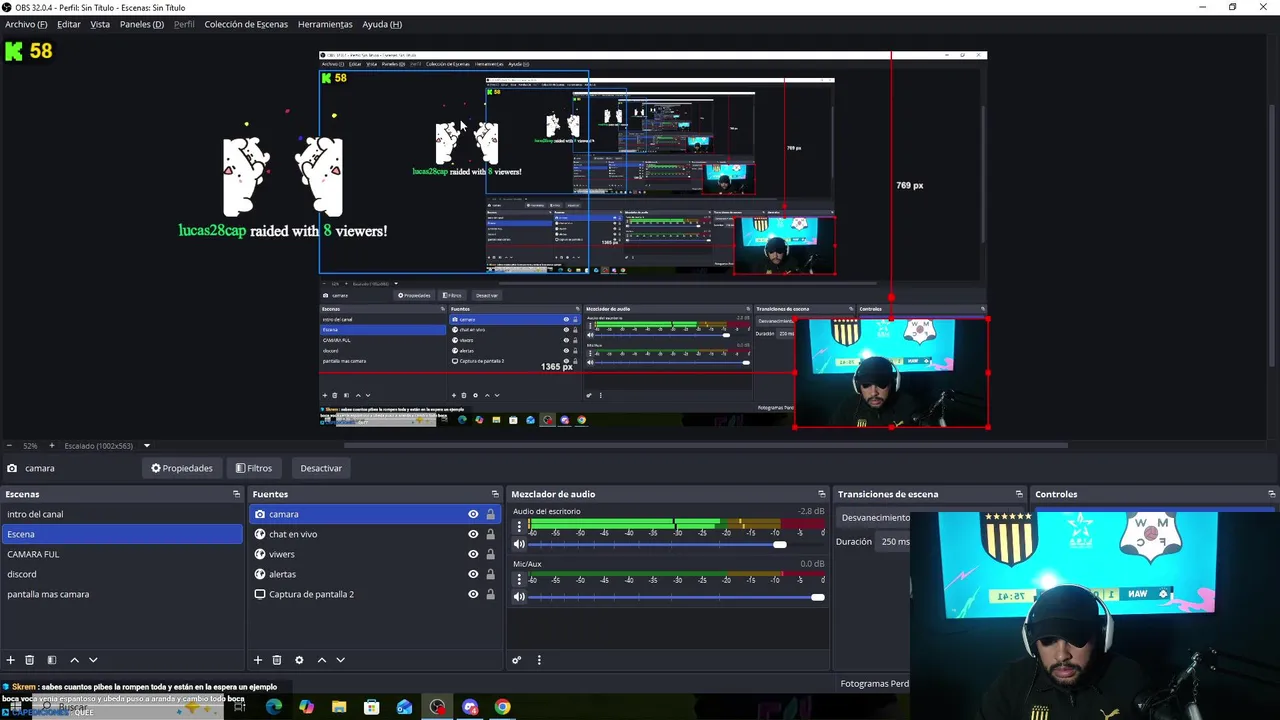
Task: Open the Archivo menu
Action: (26, 24)
